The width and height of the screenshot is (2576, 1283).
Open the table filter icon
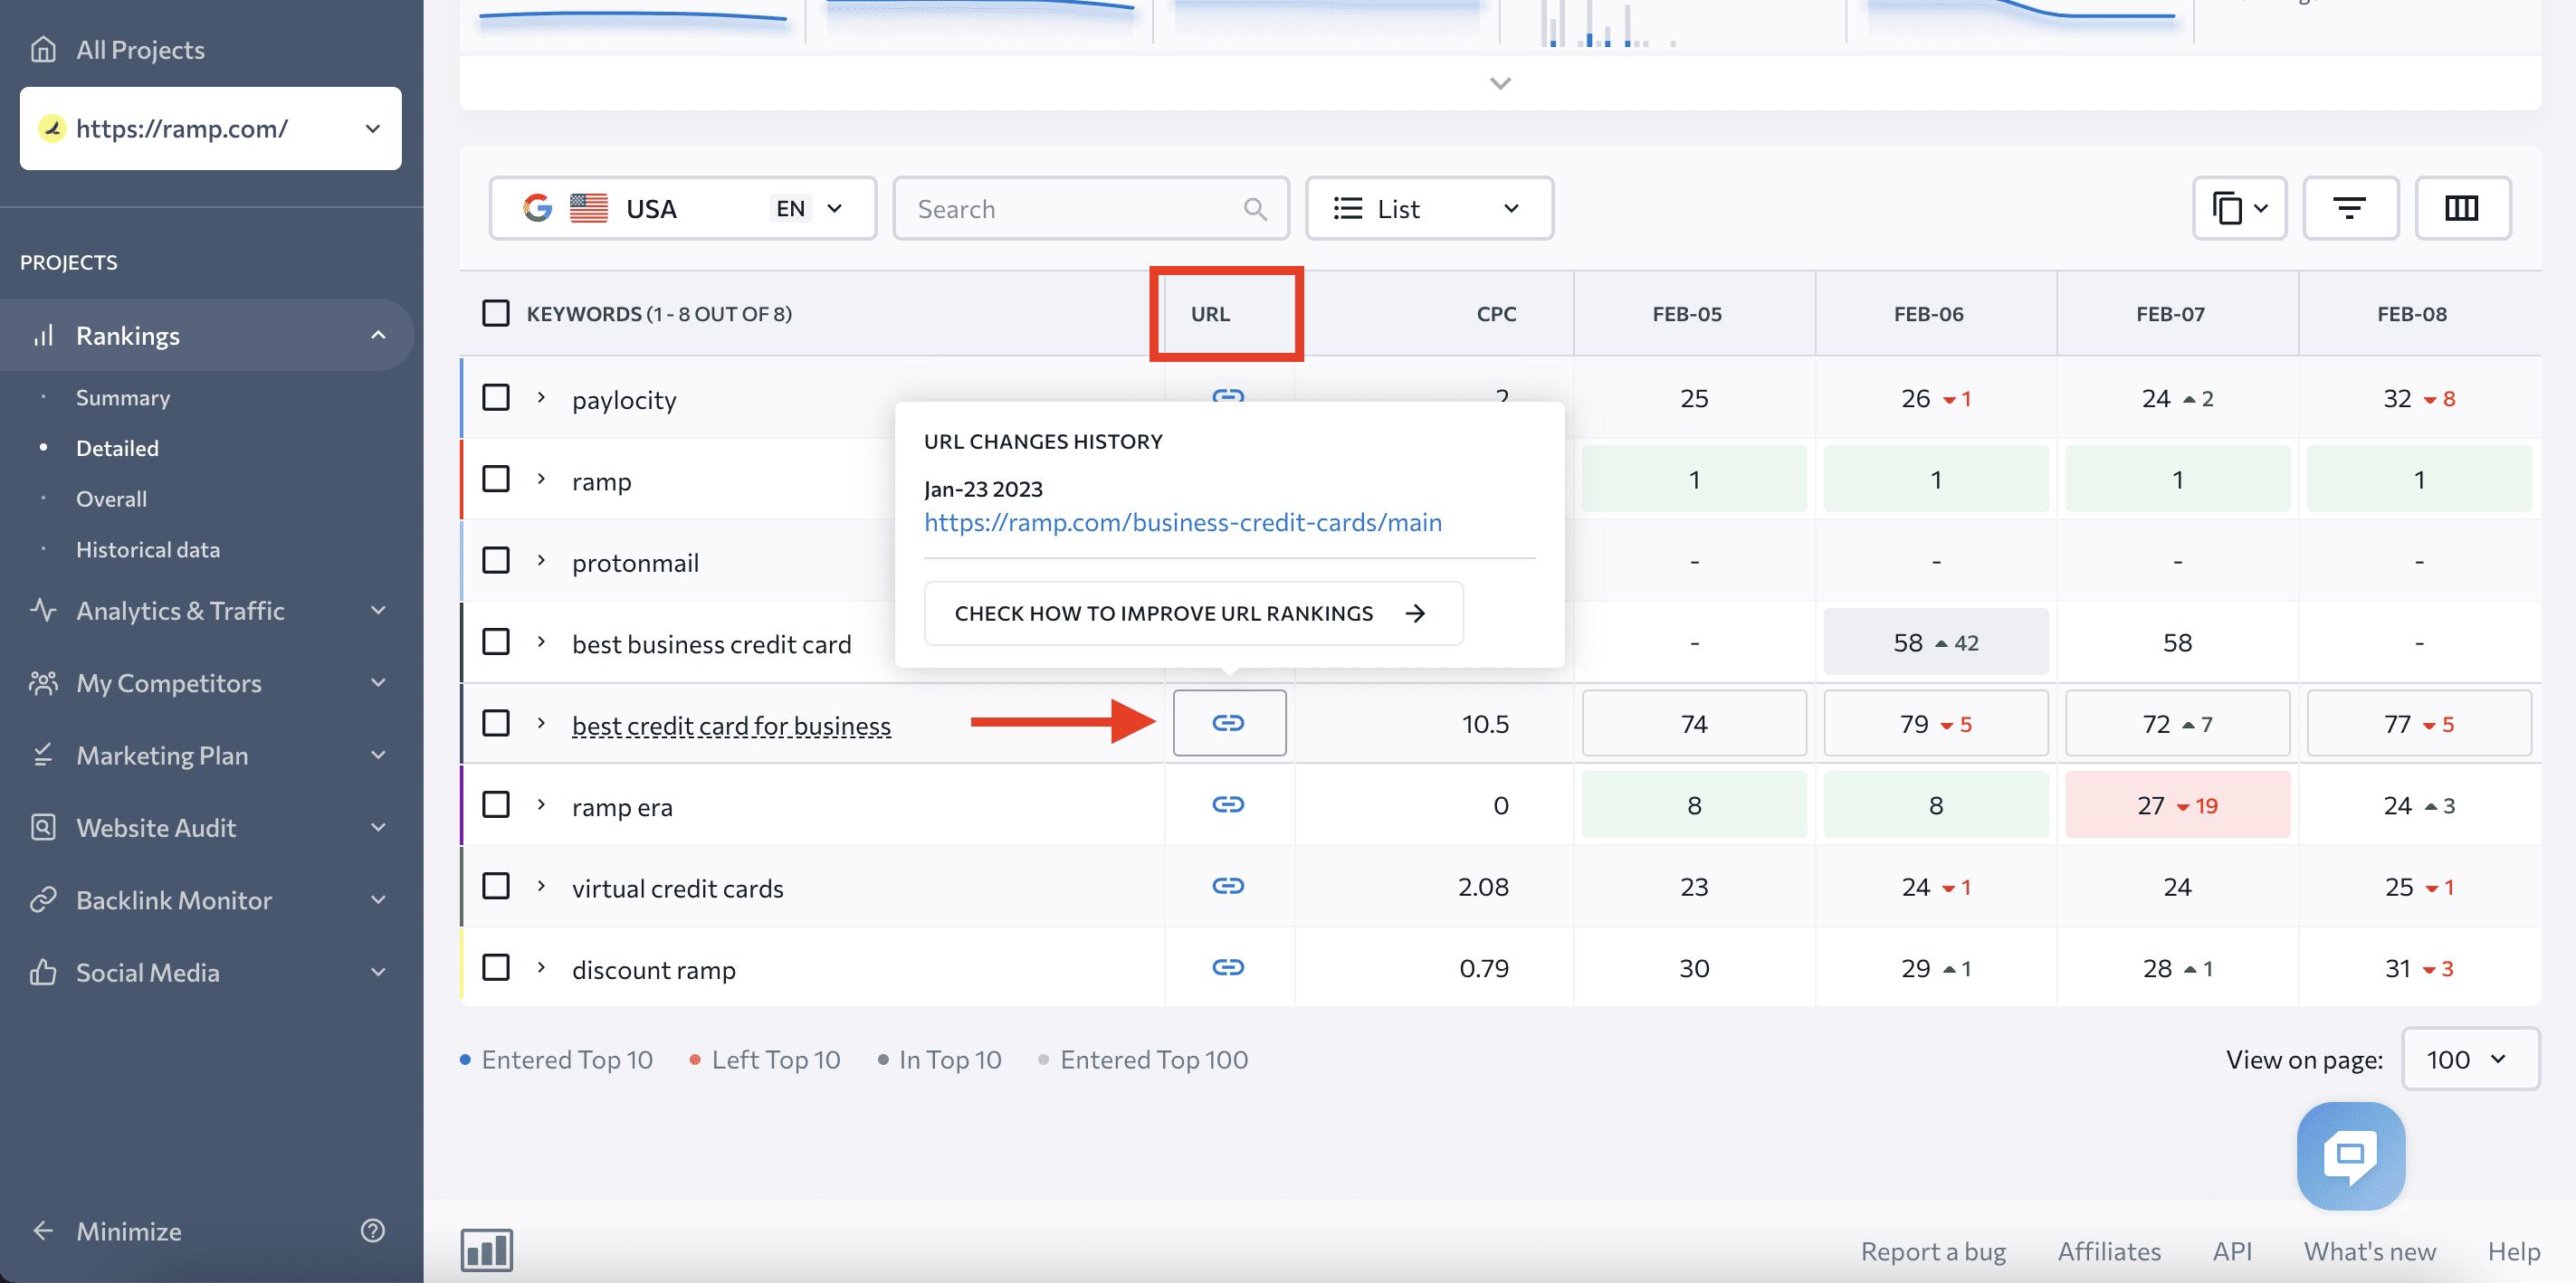[2350, 208]
